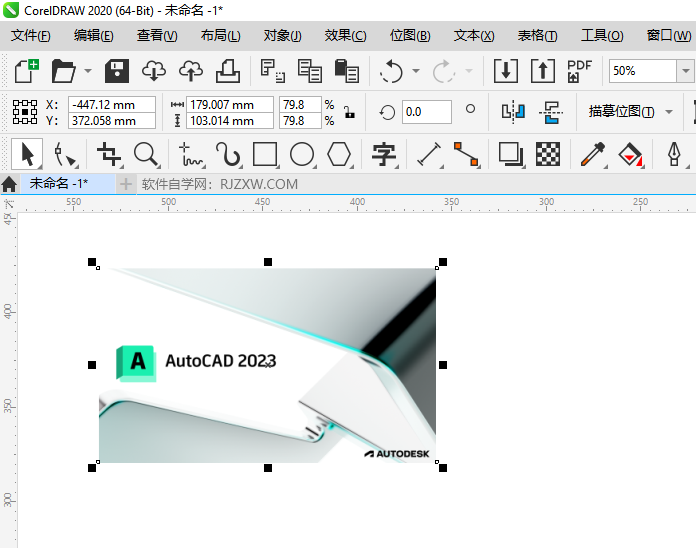Cut the selection with Cut icon
Screen dimensions: 696x548
click(x=272, y=71)
